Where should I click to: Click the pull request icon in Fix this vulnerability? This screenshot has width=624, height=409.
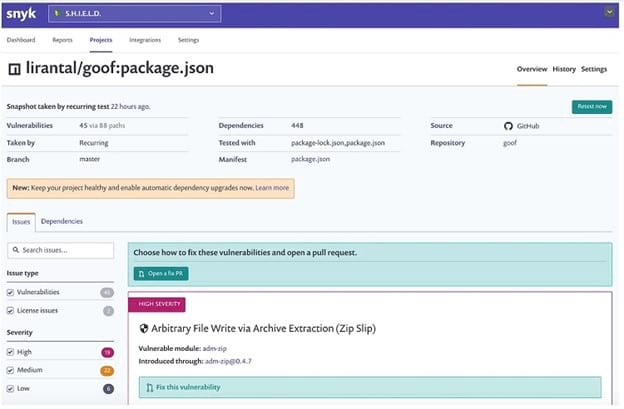(149, 388)
